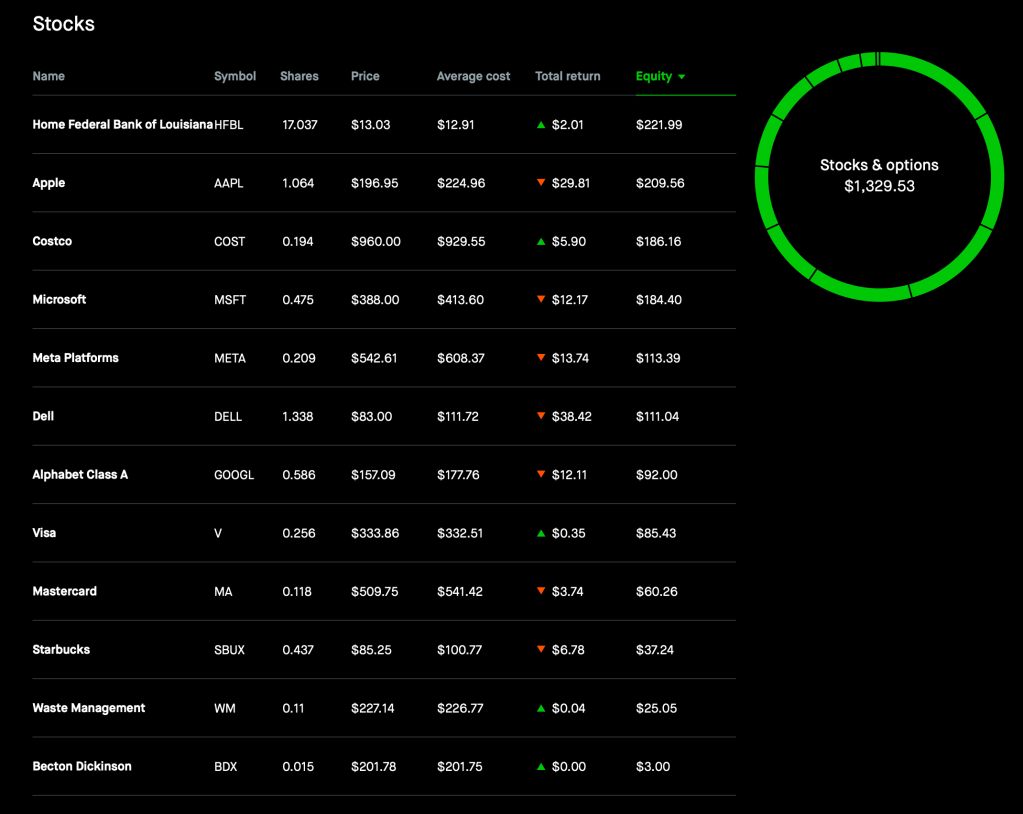Toggle the Equity column sort arrow
The width and height of the screenshot is (1023, 814).
click(x=682, y=77)
